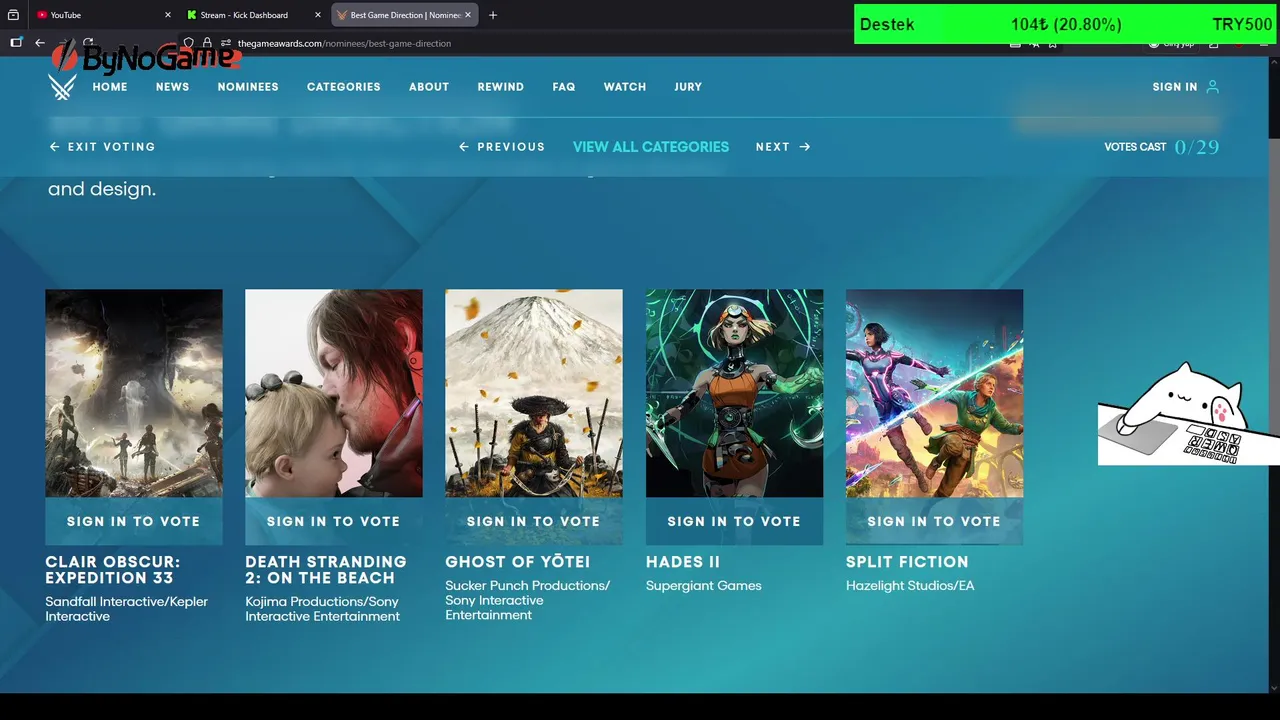
Task: Open the Watch menu item
Action: [x=625, y=87]
